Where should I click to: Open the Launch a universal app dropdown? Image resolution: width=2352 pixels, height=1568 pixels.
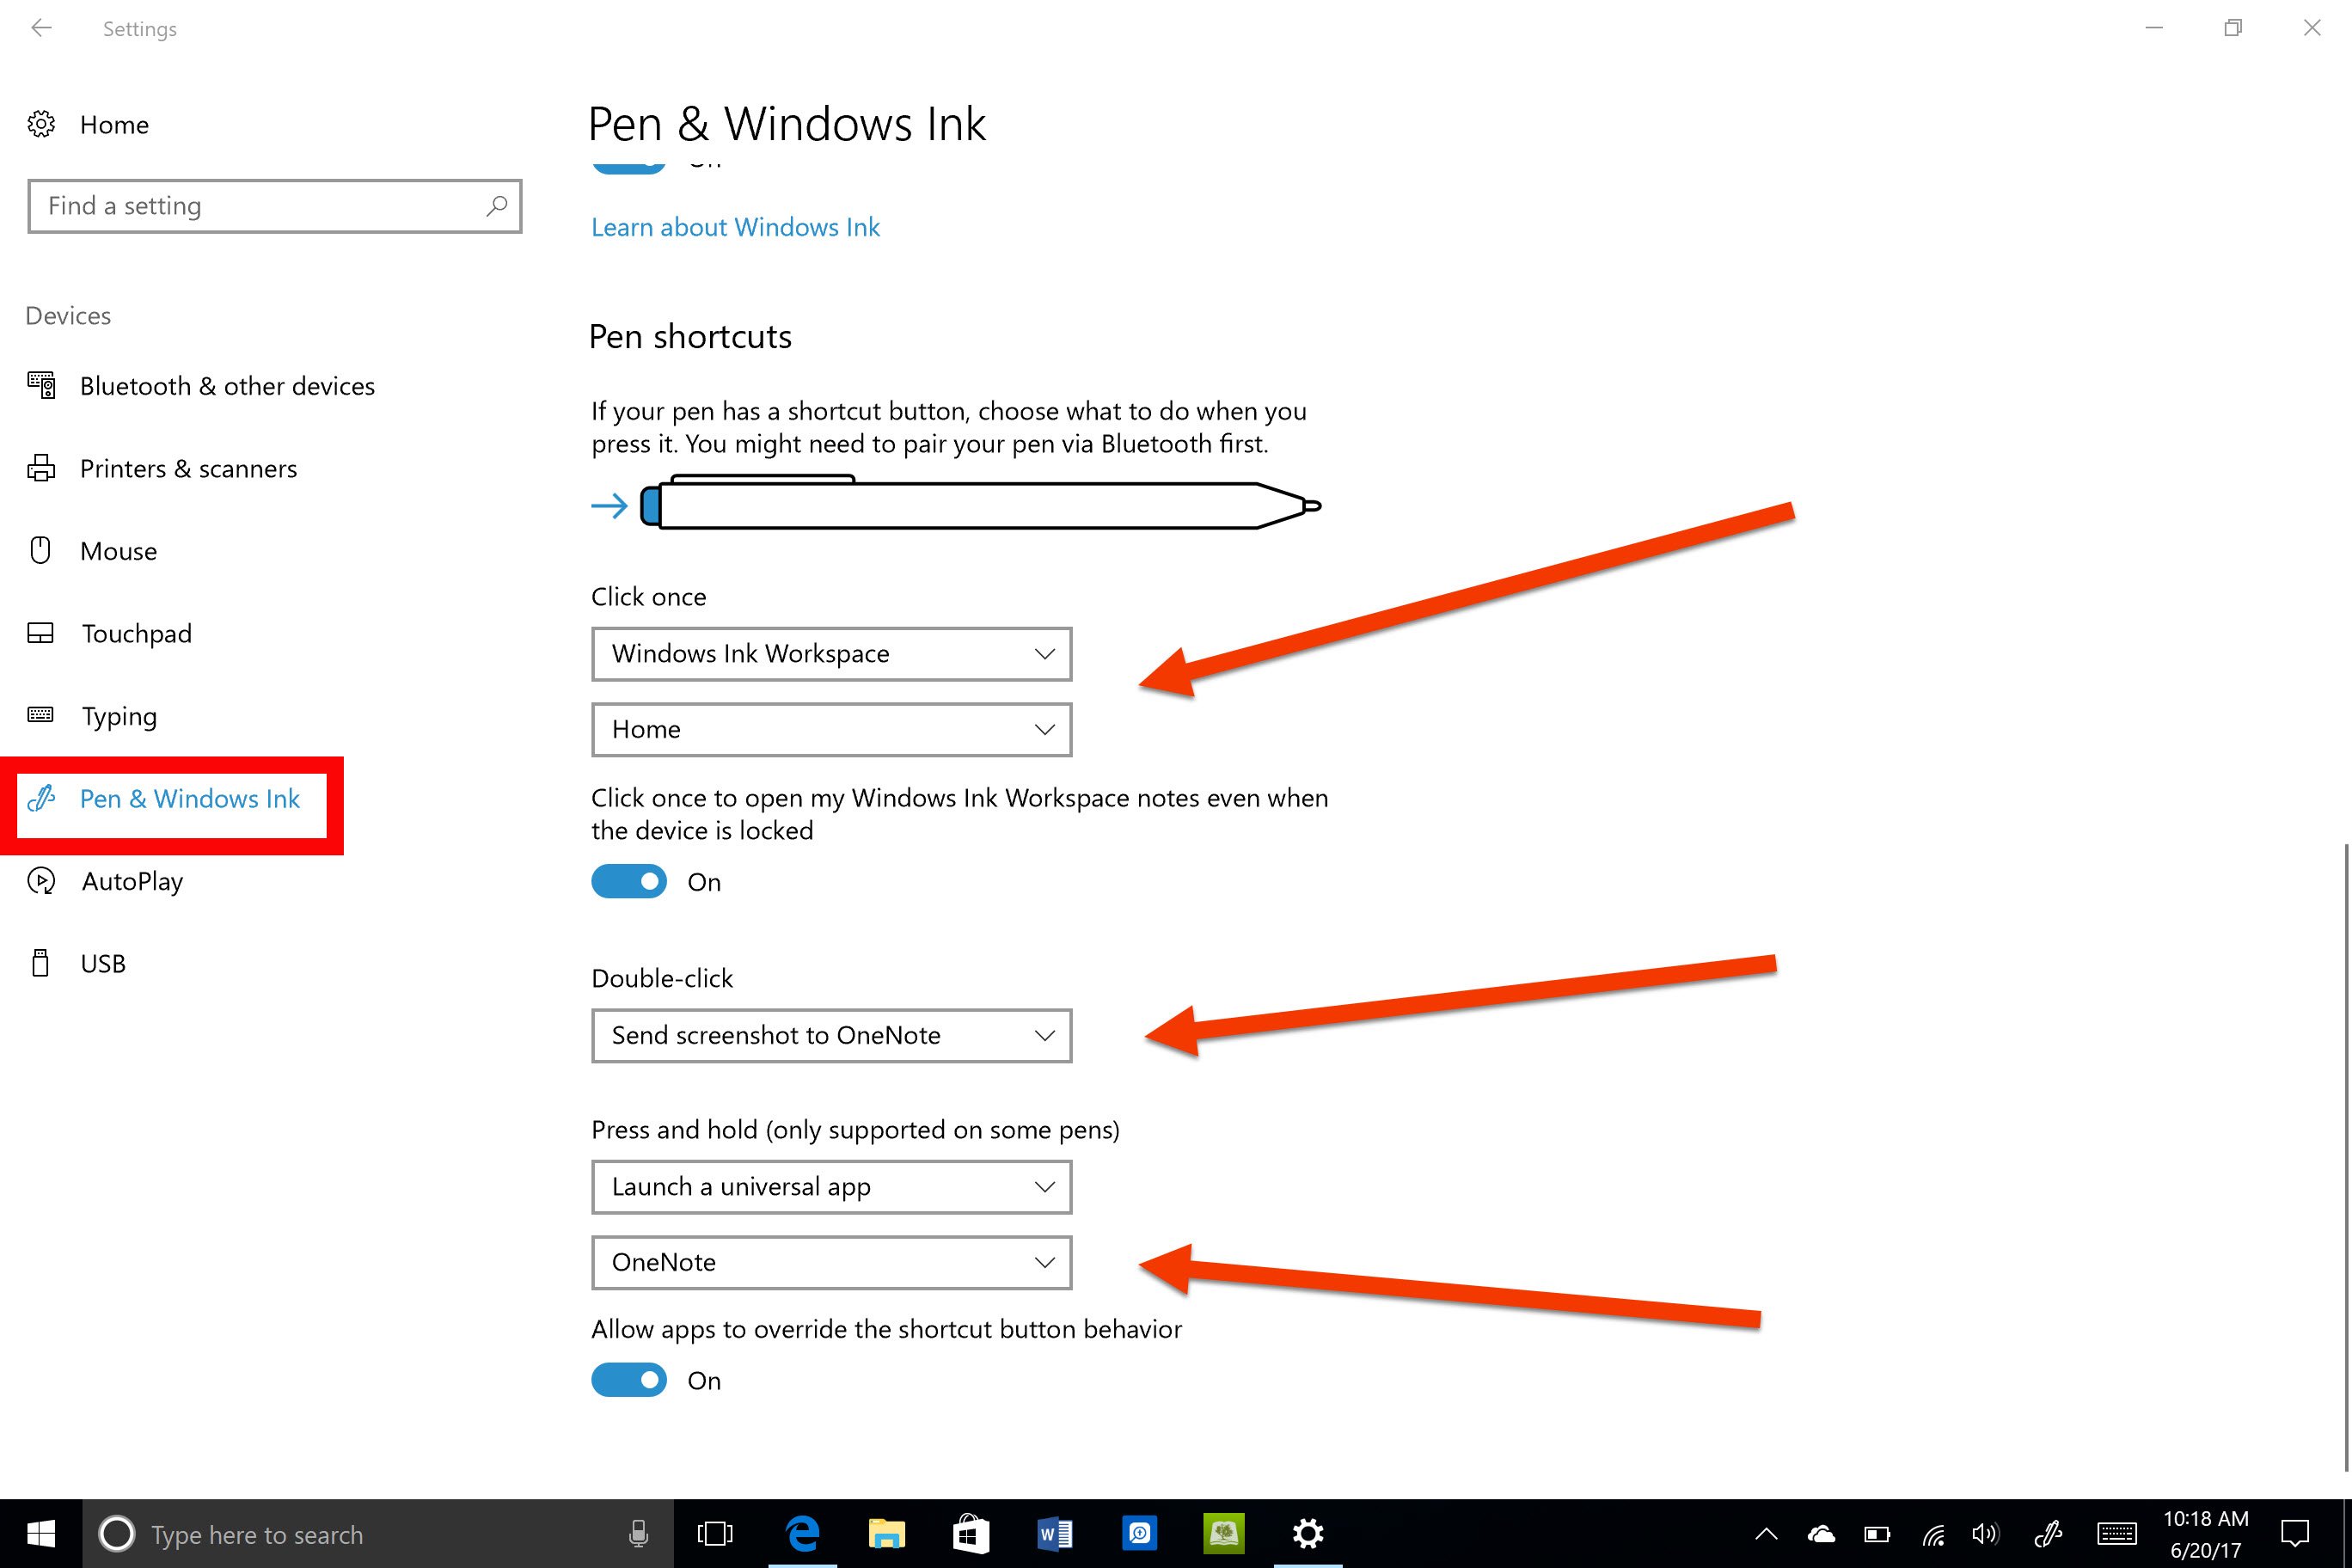pos(831,1187)
